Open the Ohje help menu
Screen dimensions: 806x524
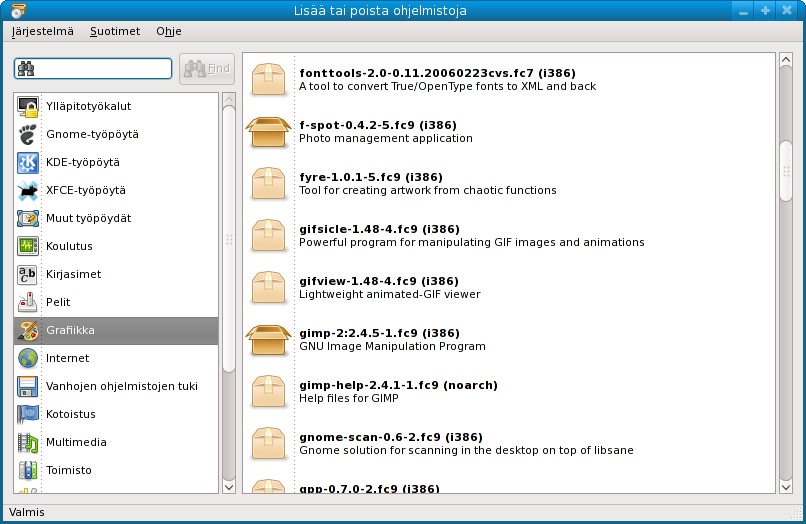point(168,31)
